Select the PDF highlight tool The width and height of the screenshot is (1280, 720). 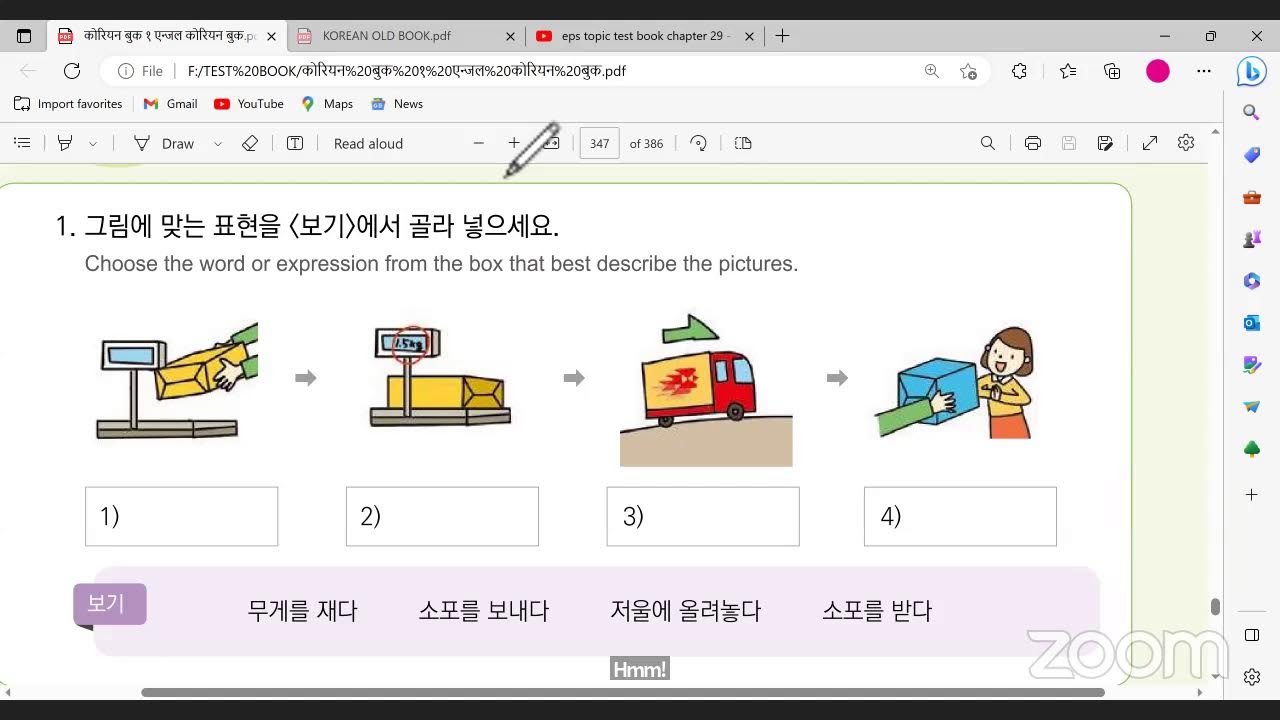click(65, 143)
